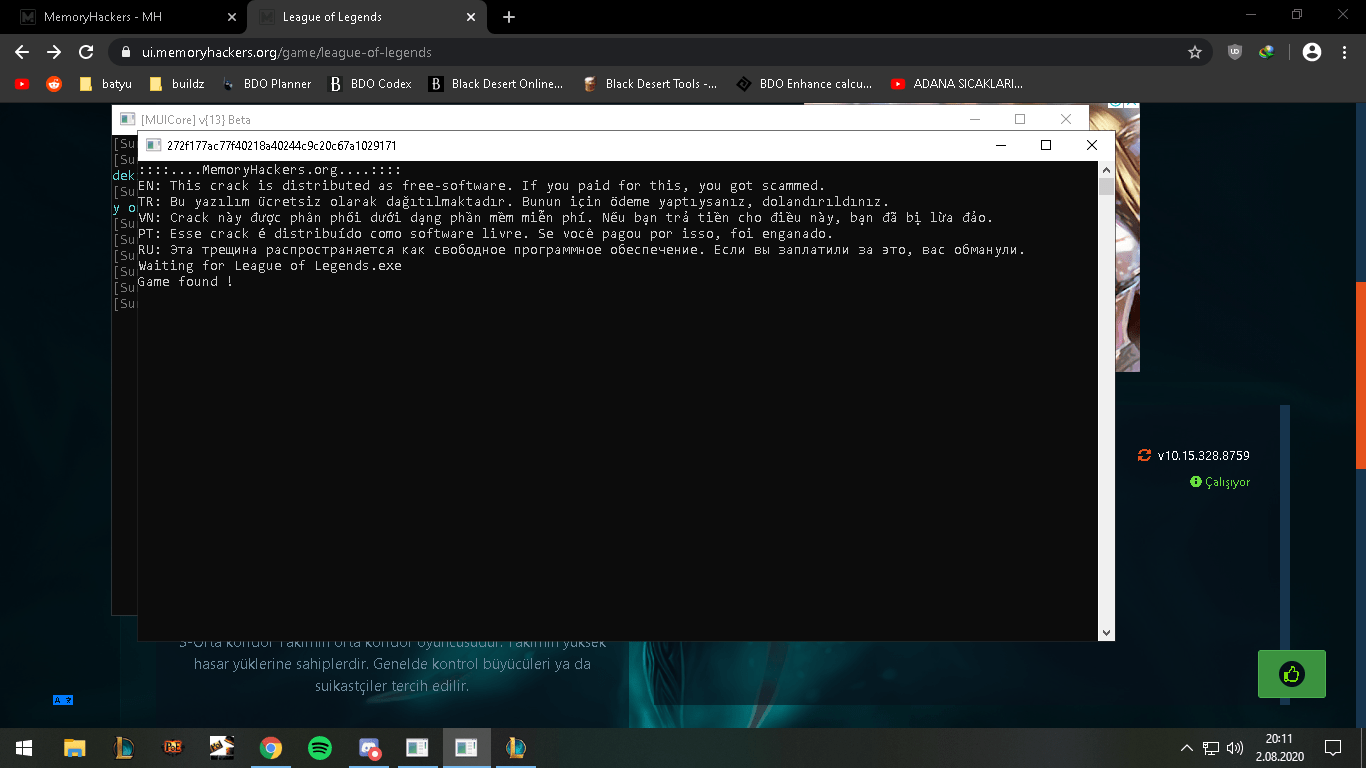Click the 'Waiting for League of Legends.exe' line
The height and width of the screenshot is (768, 1366).
tap(270, 266)
